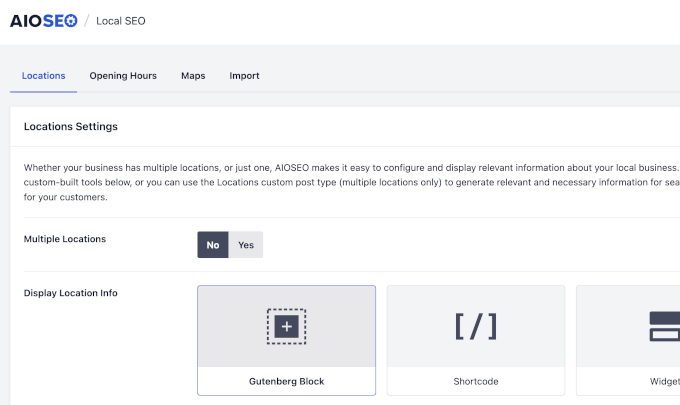The height and width of the screenshot is (405, 680).
Task: Click the Widget label
Action: pos(664,381)
